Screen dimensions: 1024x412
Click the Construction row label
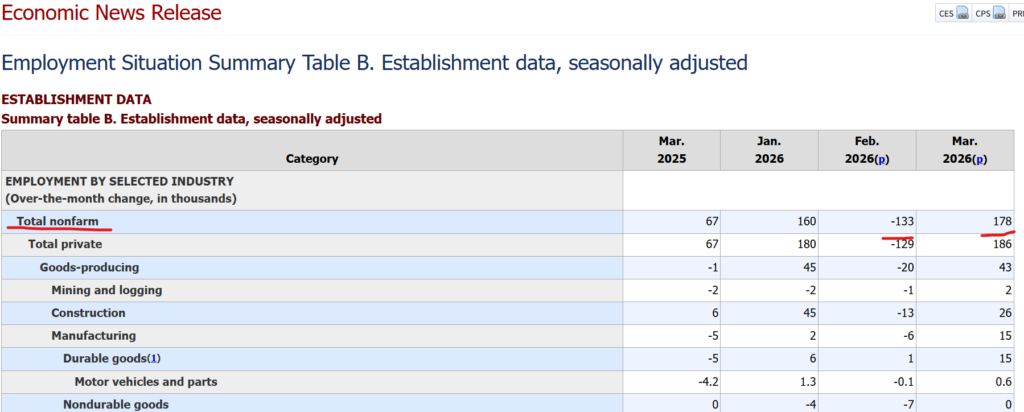(91, 313)
